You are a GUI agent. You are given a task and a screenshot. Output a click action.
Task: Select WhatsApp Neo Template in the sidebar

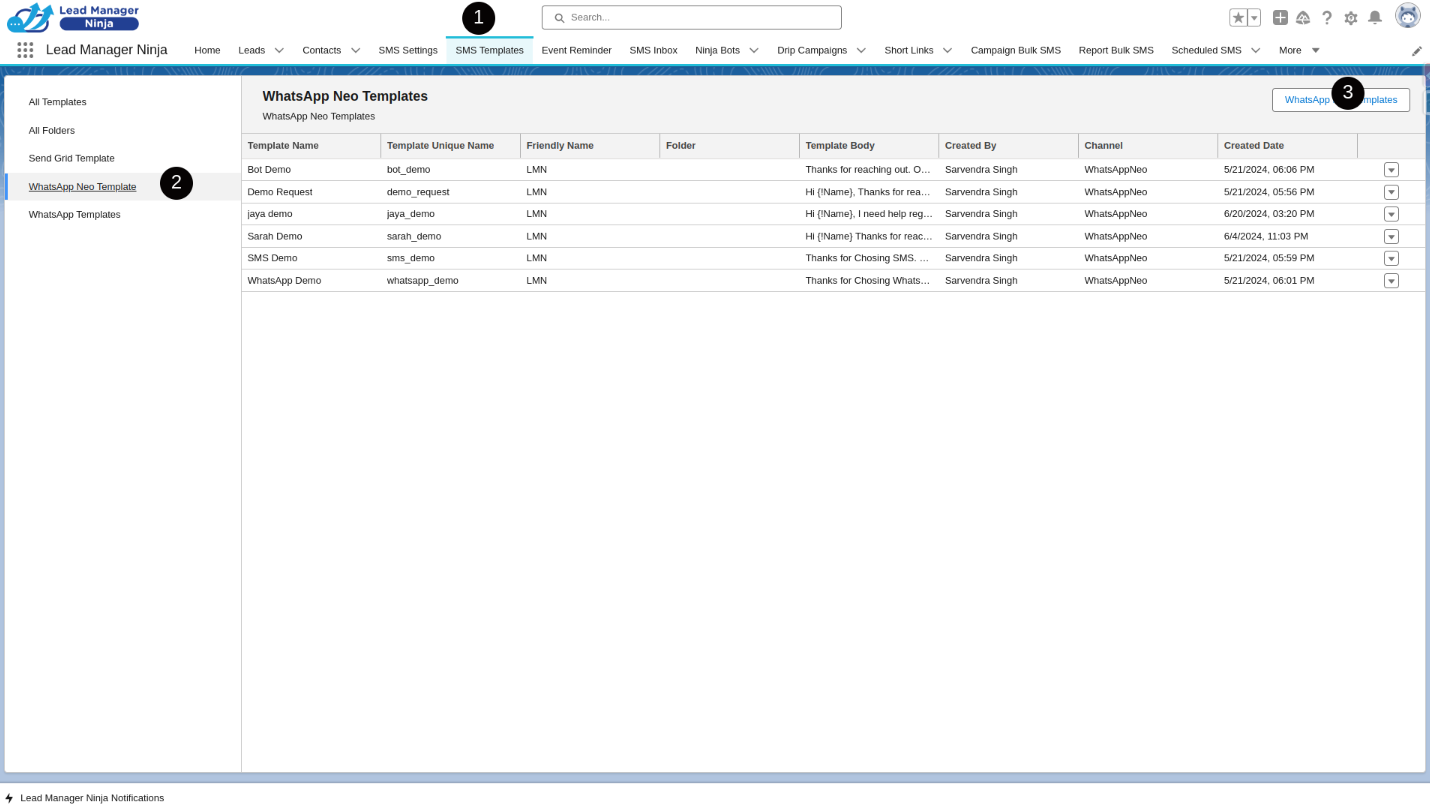tap(83, 187)
